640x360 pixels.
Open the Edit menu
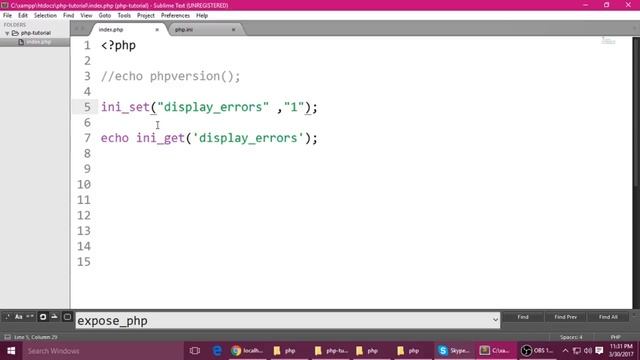coord(22,16)
